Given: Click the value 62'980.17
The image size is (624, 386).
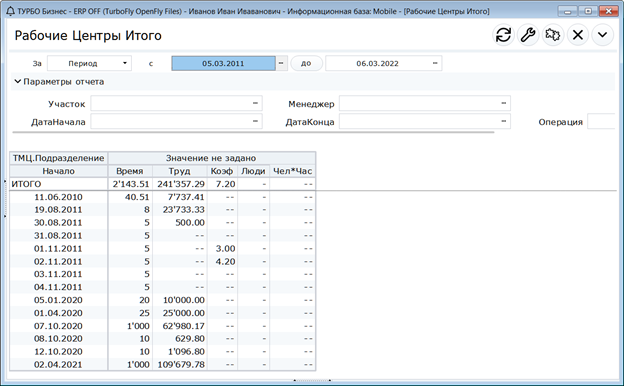Looking at the screenshot, I should coord(184,326).
